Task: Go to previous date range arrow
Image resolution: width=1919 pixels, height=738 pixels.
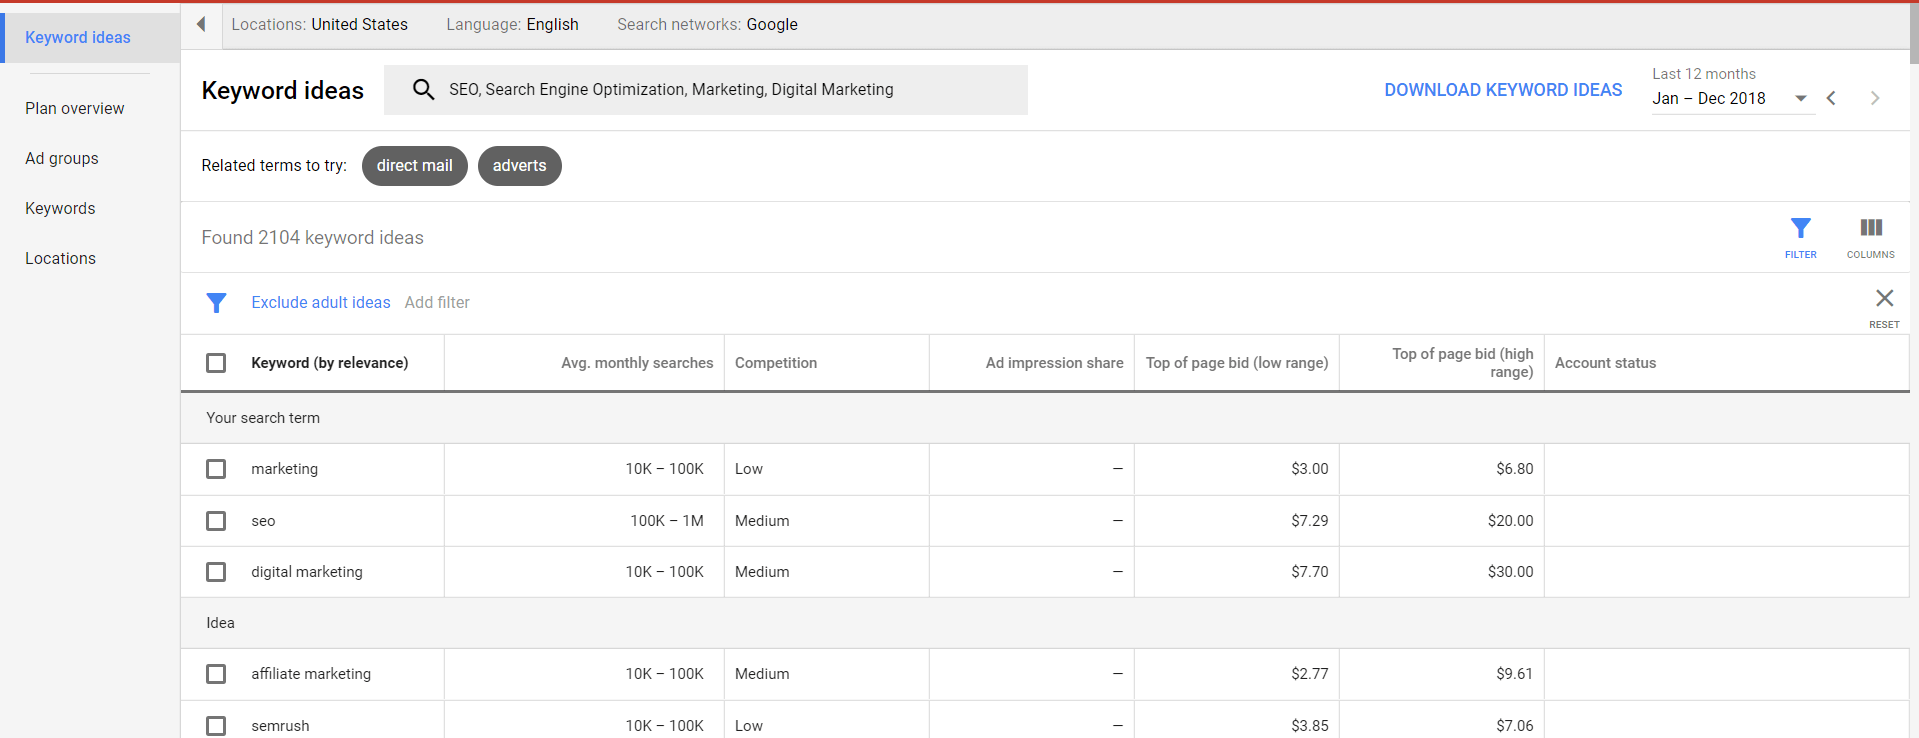Action: click(x=1831, y=98)
